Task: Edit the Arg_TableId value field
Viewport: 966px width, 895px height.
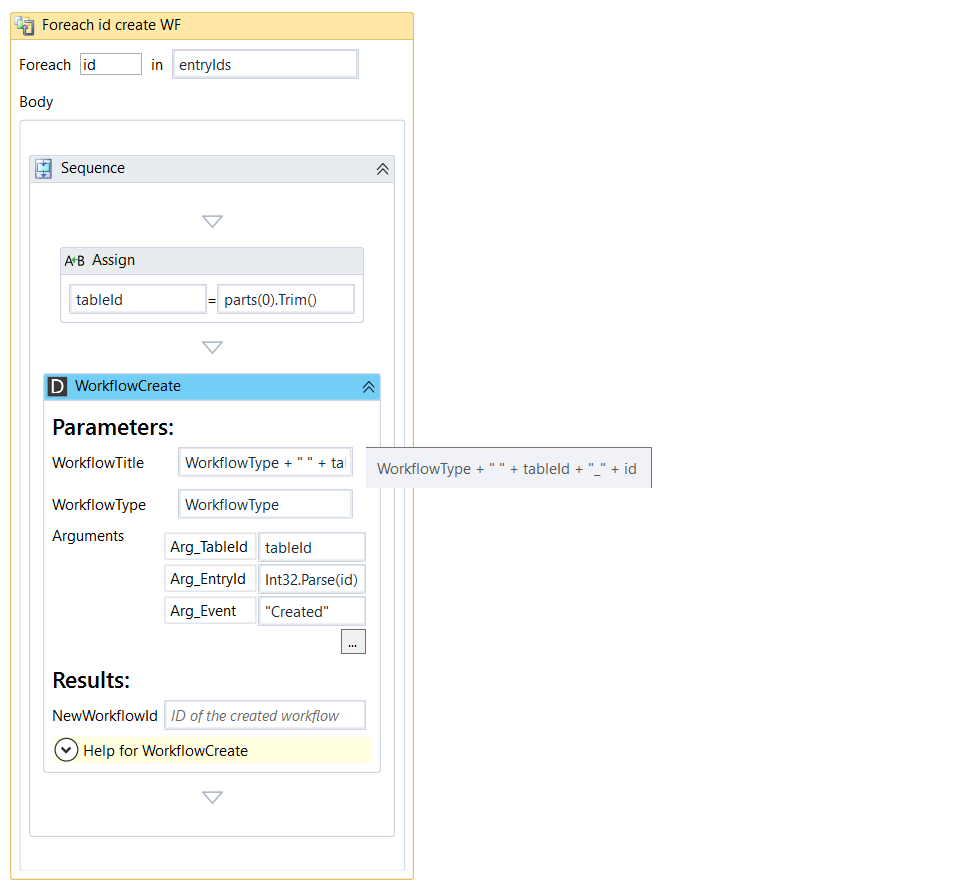Action: click(311, 547)
